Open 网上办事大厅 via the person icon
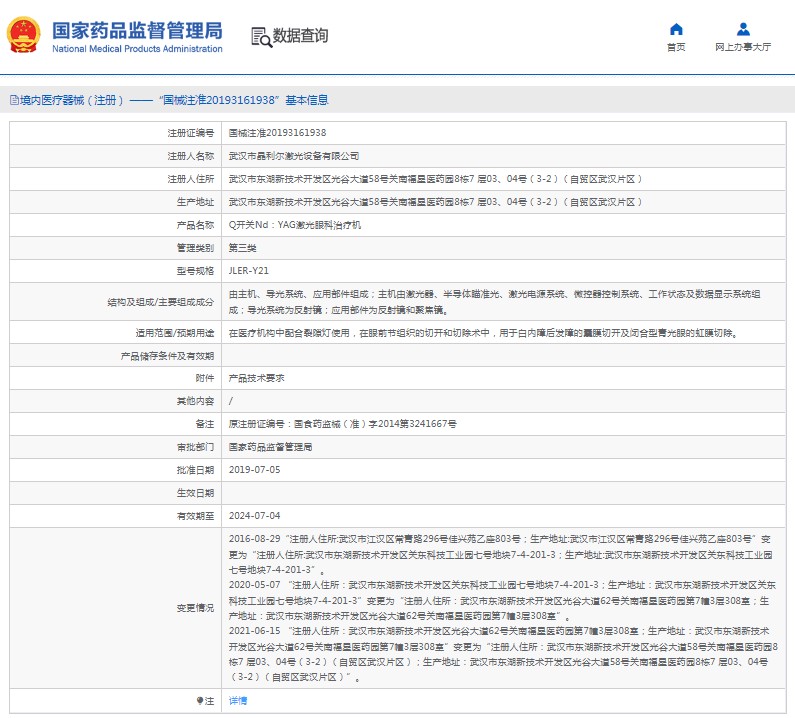Image resolution: width=795 pixels, height=718 pixels. pyautogui.click(x=742, y=29)
